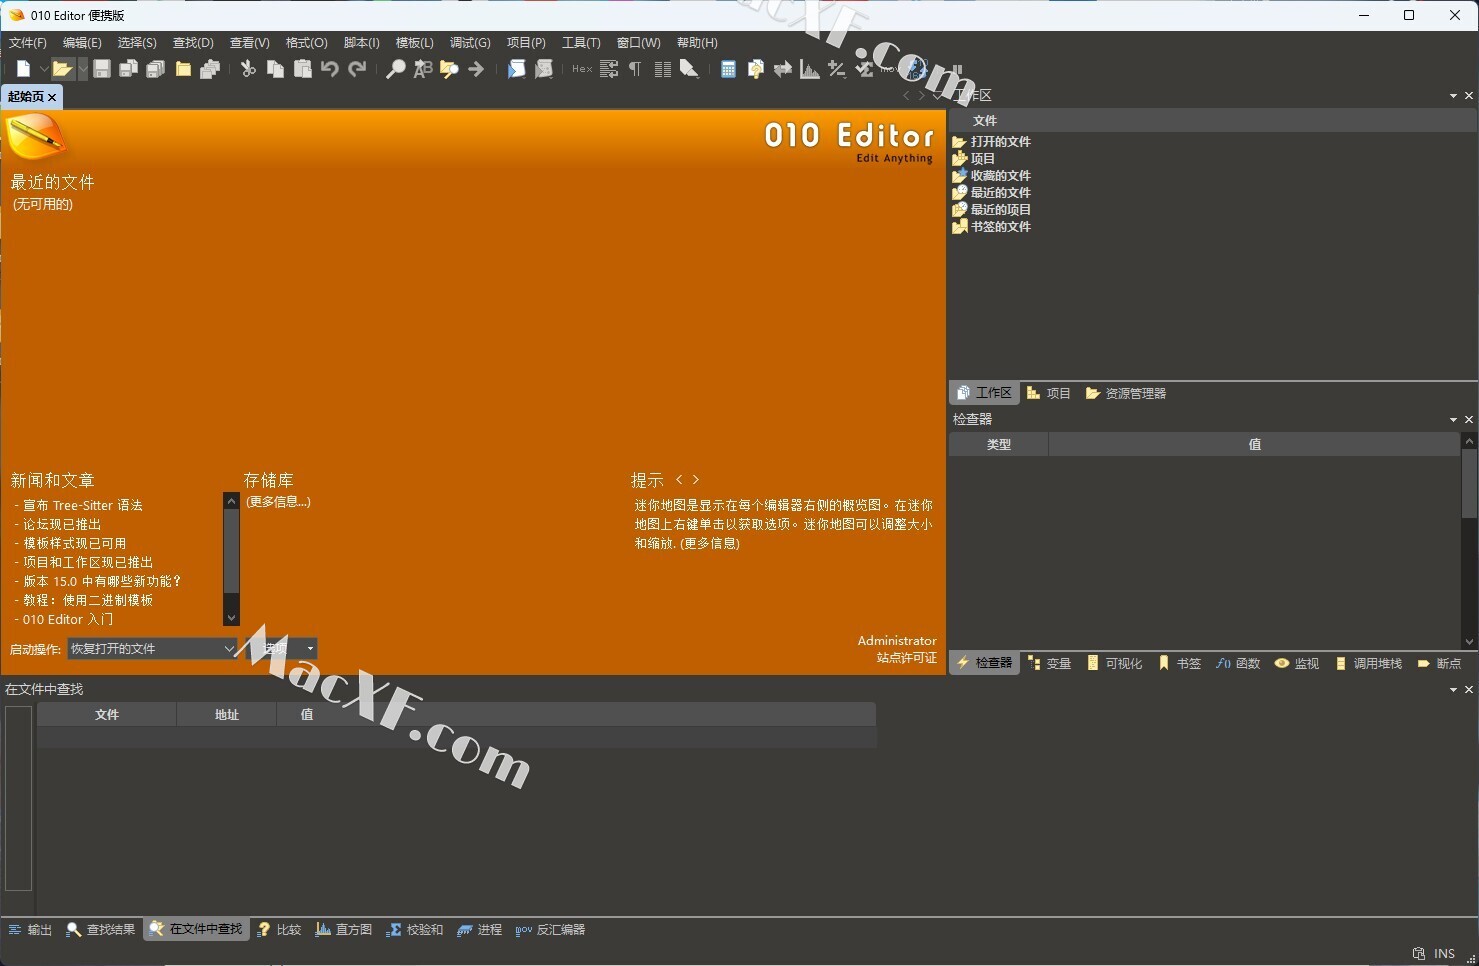Screen dimensions: 1479x966
Task: Open link 010 Editor 入门
Action: (68, 620)
